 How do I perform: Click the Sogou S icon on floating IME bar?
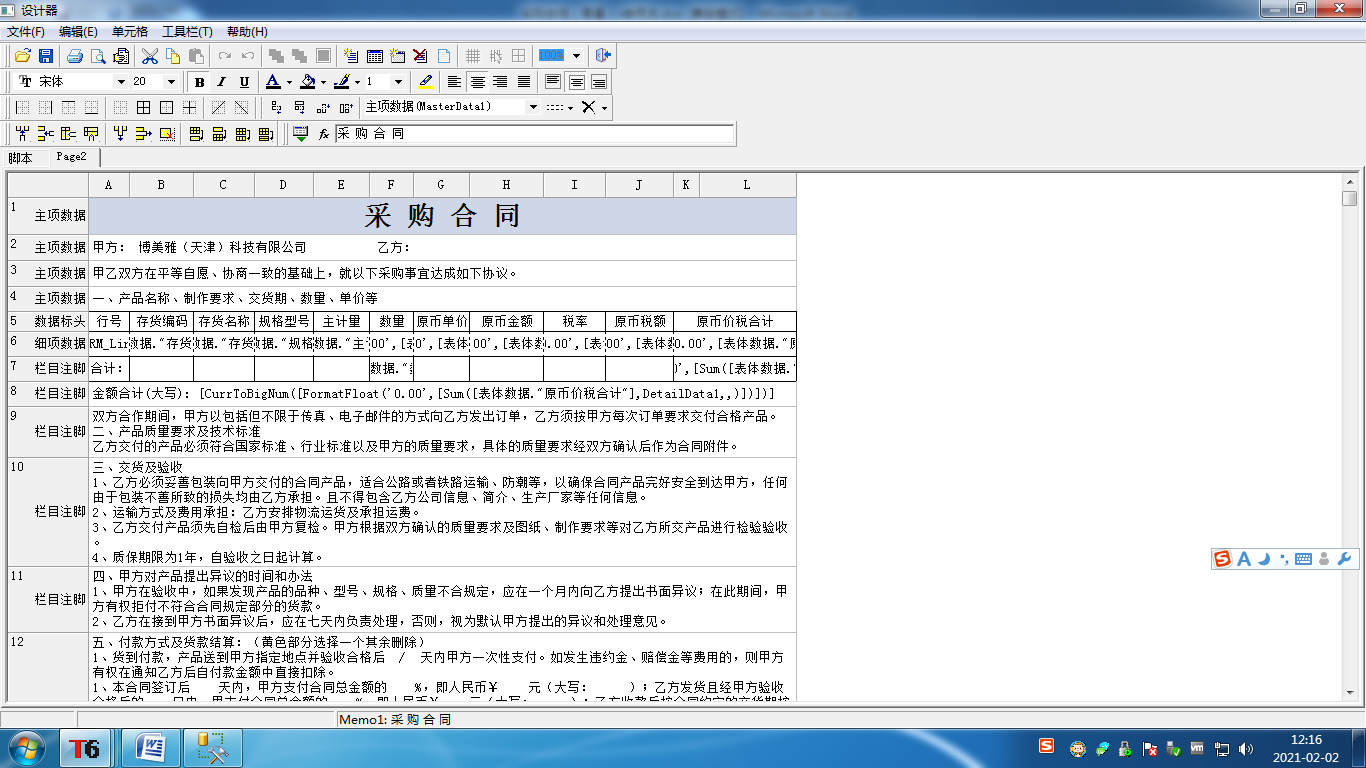1222,559
